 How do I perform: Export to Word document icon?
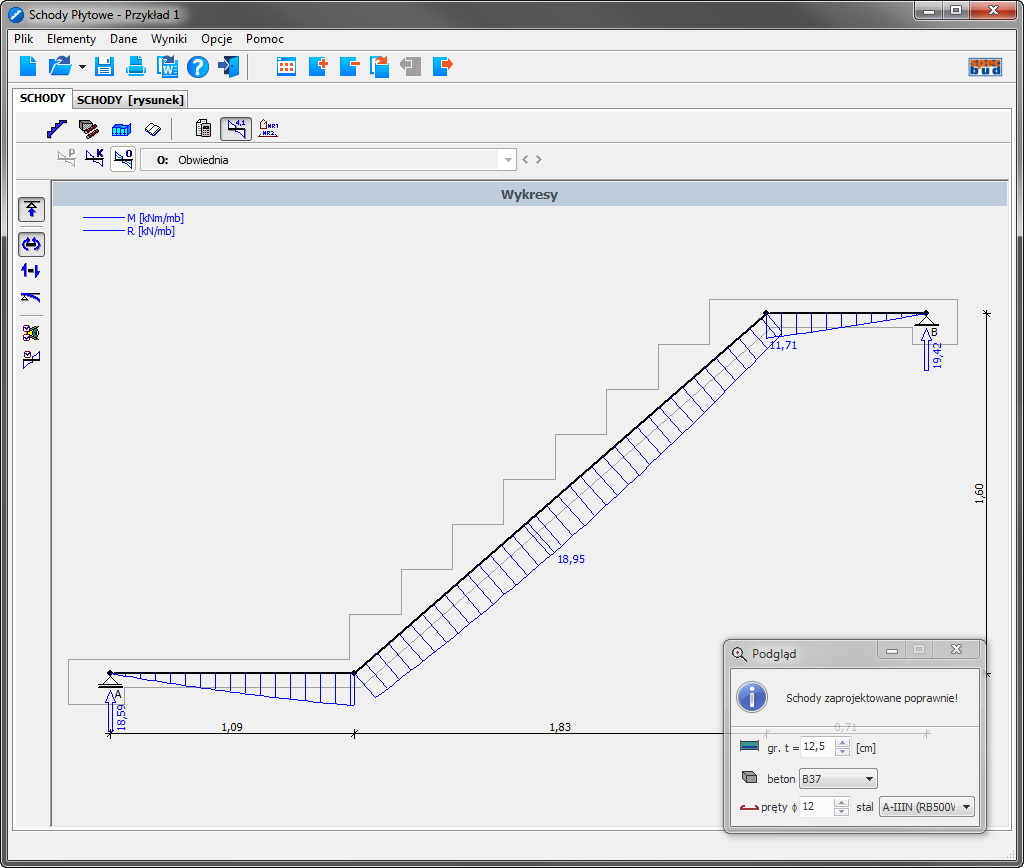click(x=166, y=67)
